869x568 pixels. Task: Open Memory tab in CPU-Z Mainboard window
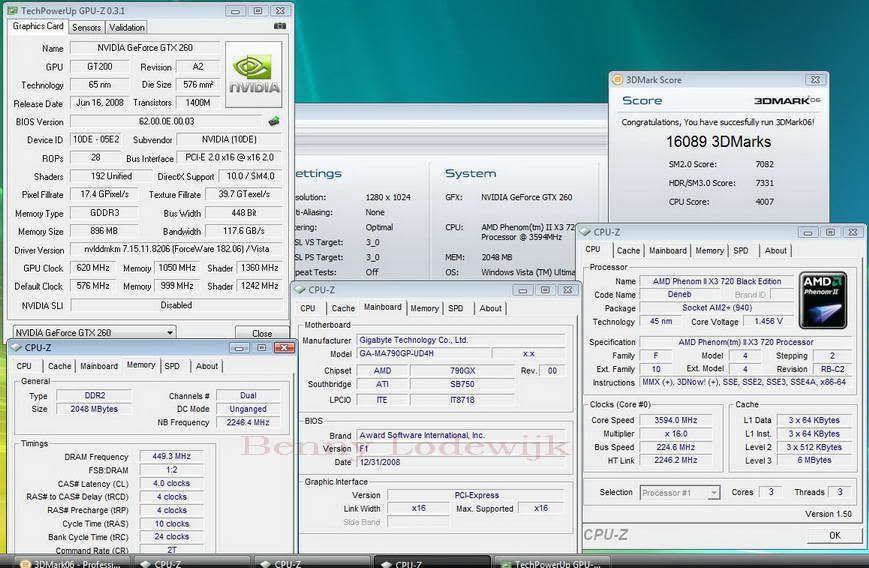(425, 308)
